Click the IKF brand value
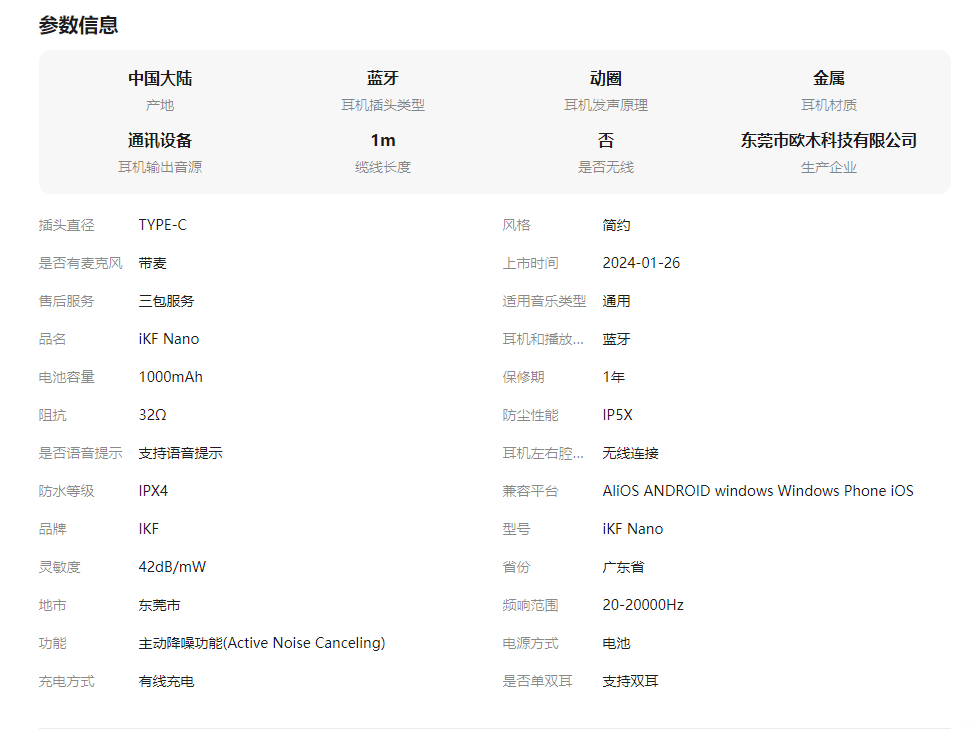 click(x=148, y=529)
